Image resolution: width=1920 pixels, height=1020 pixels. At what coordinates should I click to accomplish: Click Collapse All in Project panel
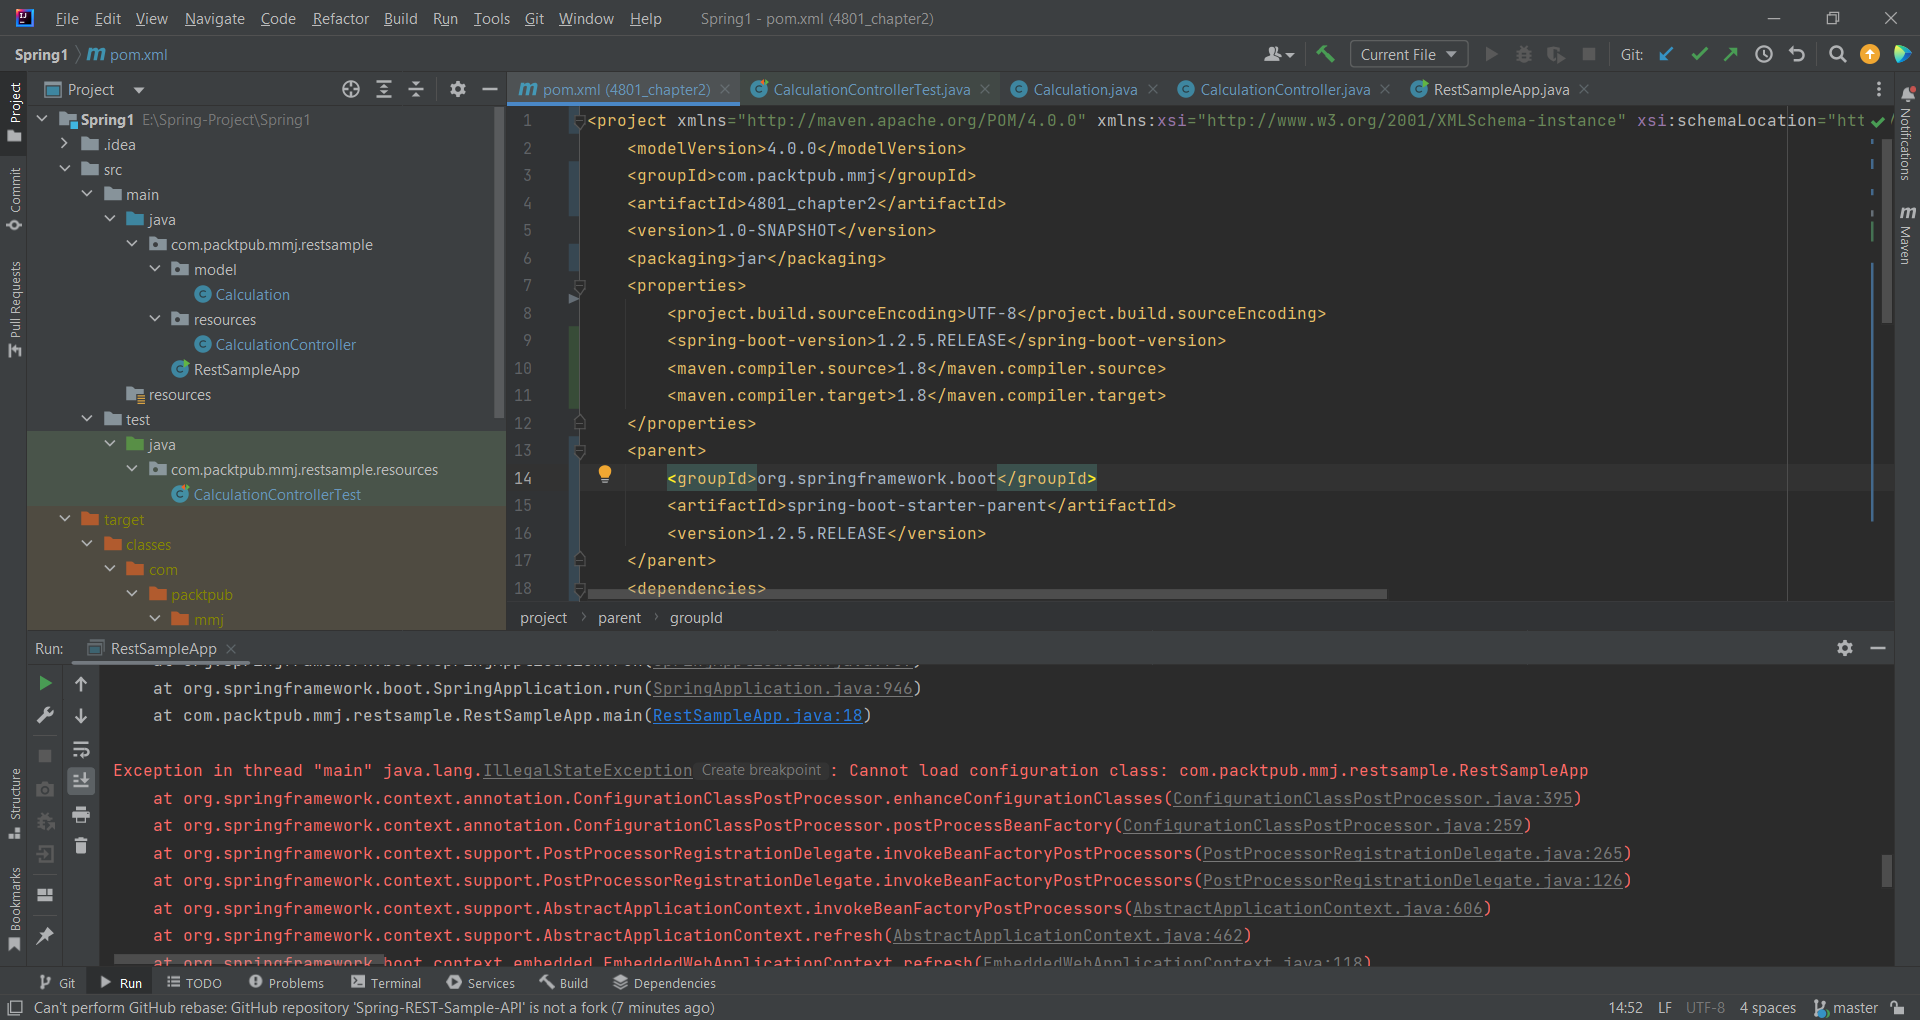click(x=416, y=89)
